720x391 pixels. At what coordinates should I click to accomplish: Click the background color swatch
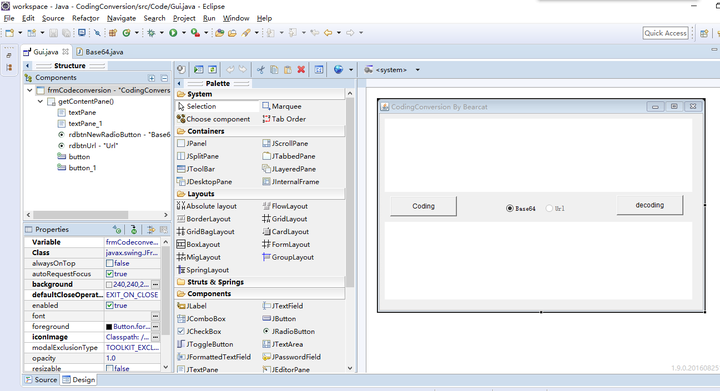(109, 285)
